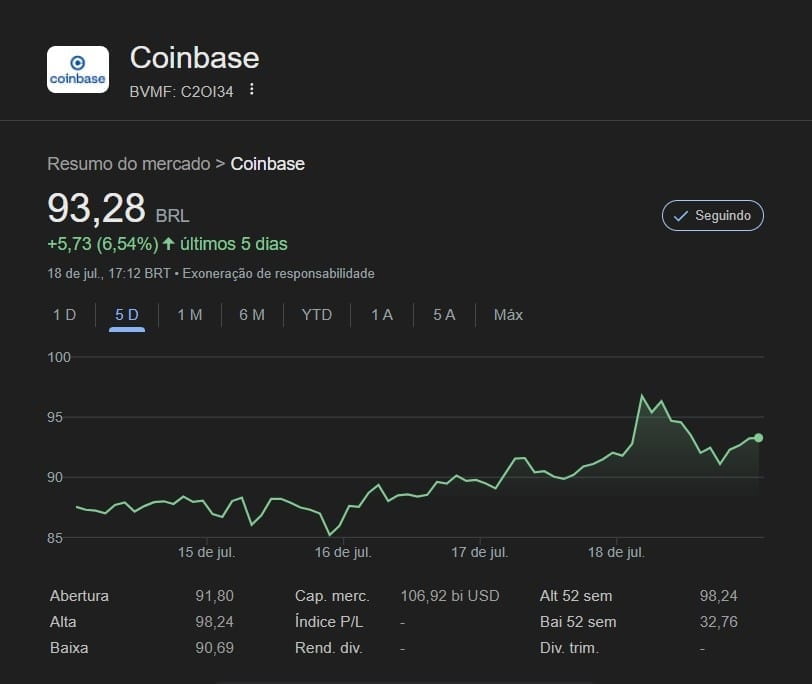Click the 16 de jul. axis label
Screen dimensions: 812x684
tap(343, 552)
